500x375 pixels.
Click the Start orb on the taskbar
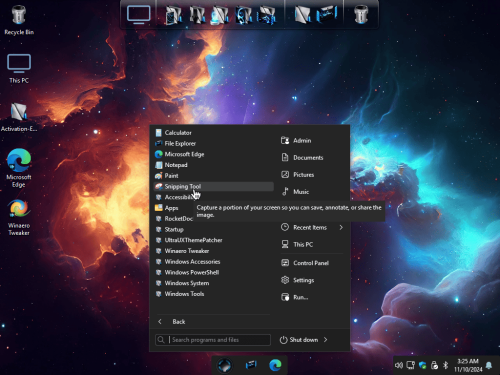pyautogui.click(x=224, y=365)
